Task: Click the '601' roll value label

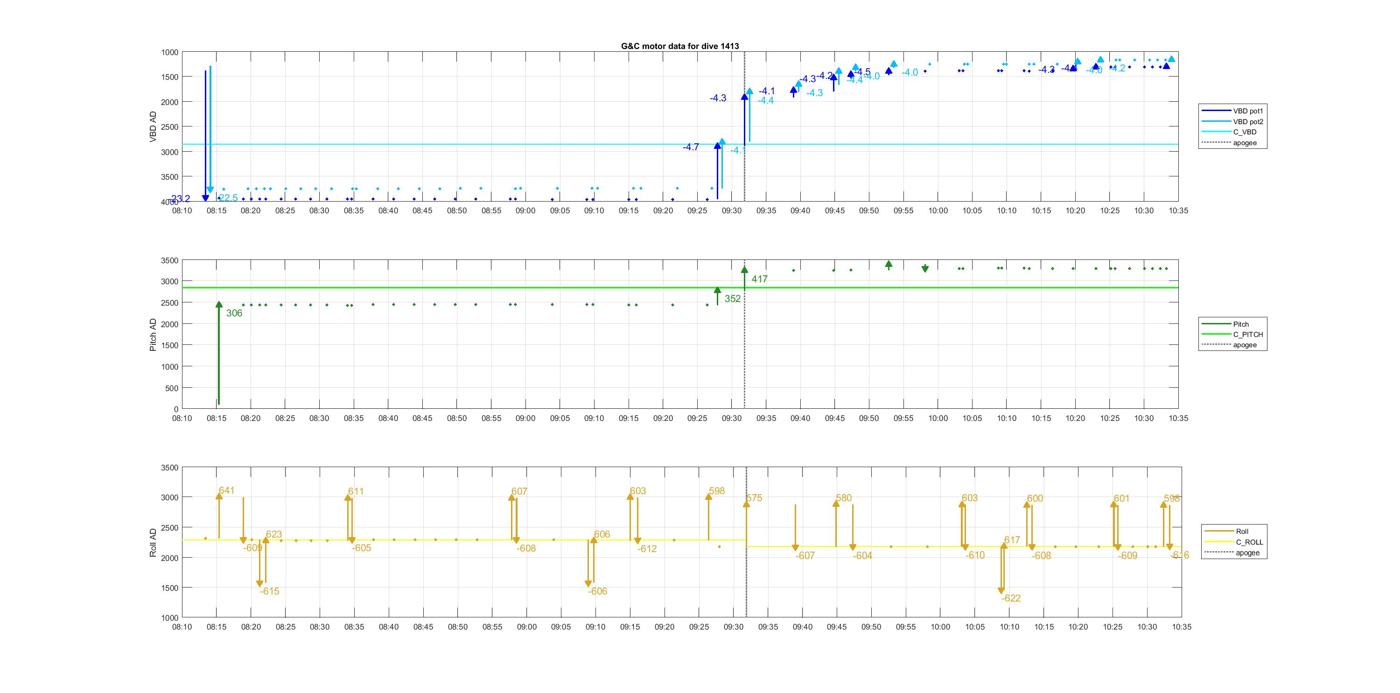Action: coord(1122,498)
